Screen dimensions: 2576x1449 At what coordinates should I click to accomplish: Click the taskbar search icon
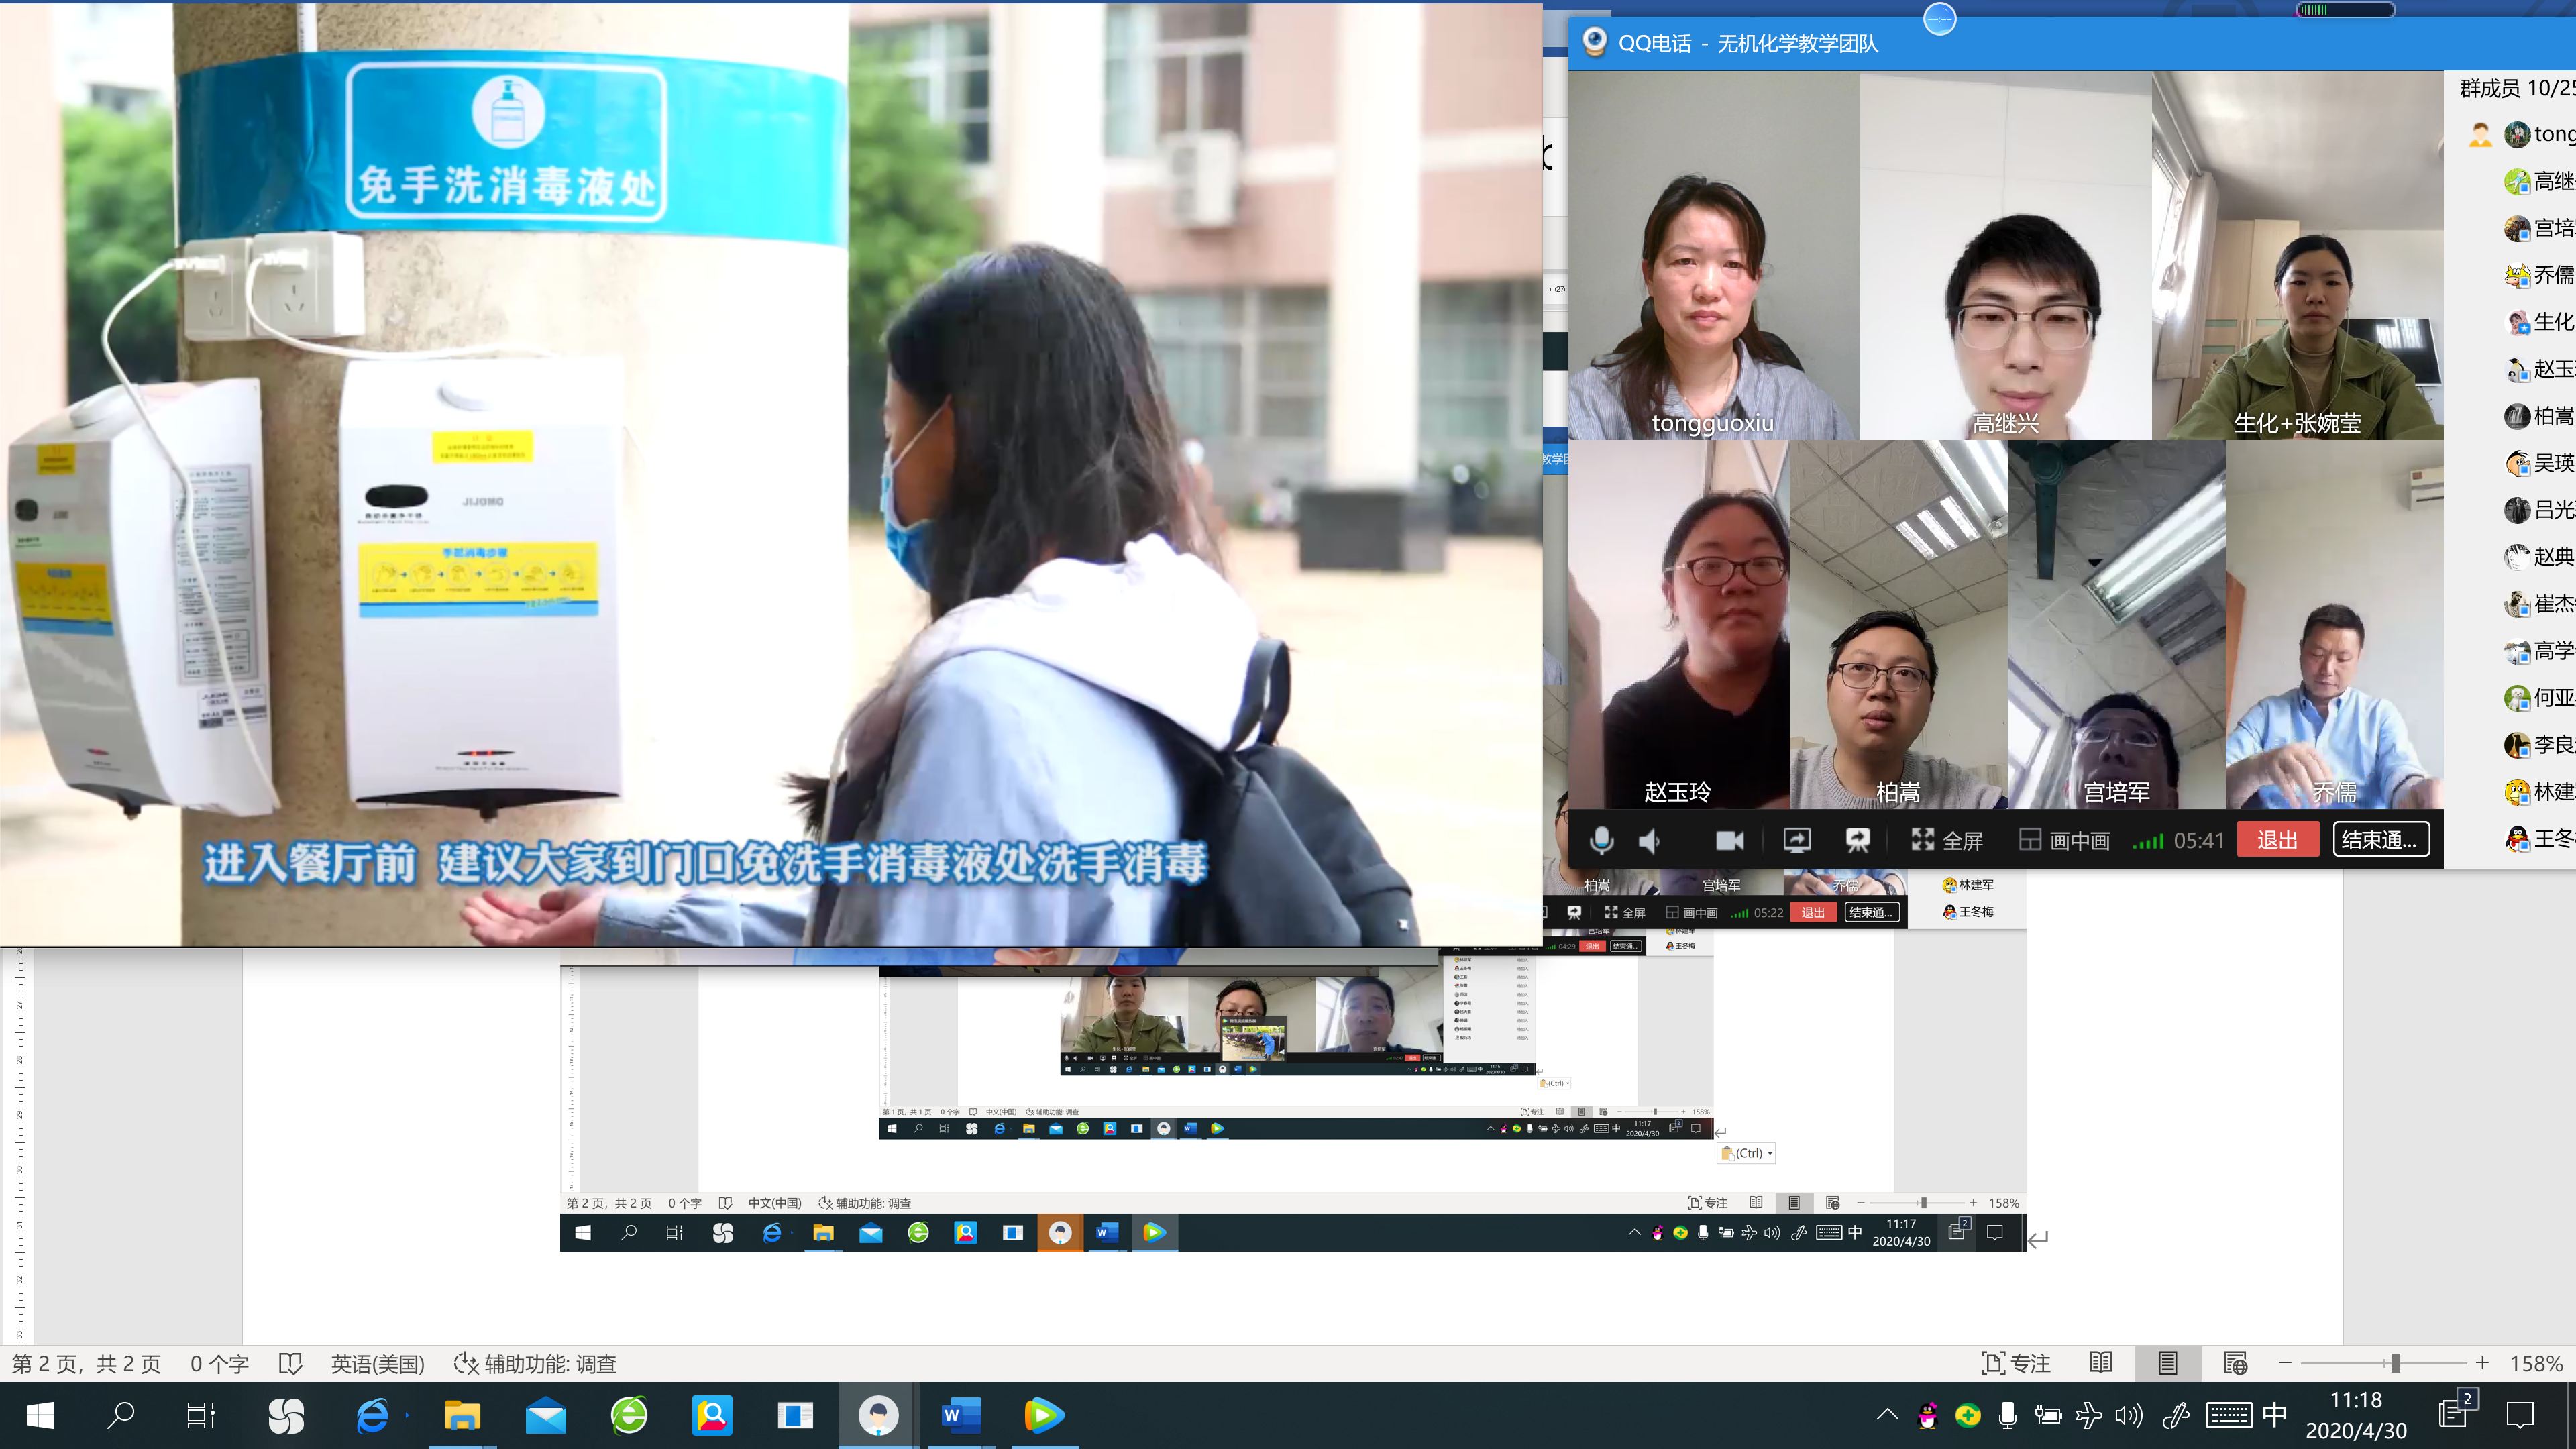click(x=121, y=1415)
